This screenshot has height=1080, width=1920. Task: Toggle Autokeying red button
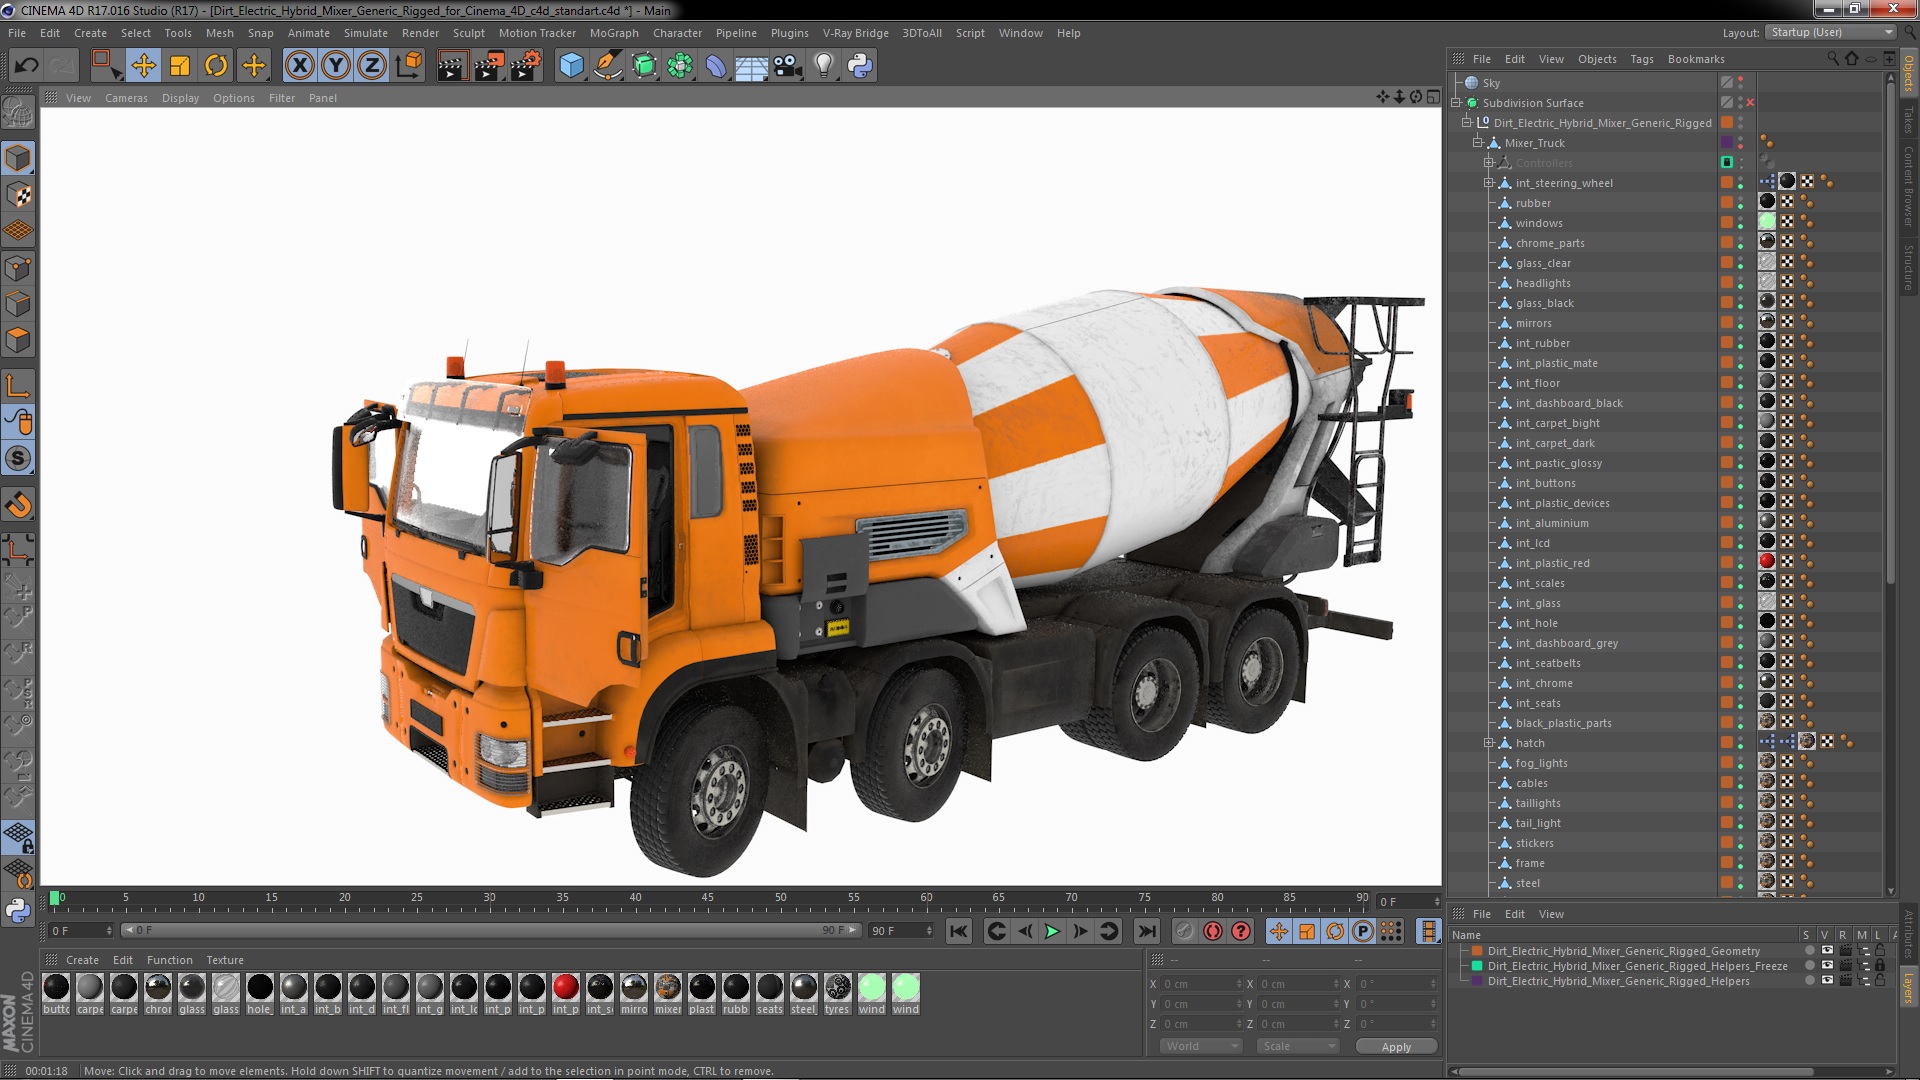(1213, 931)
